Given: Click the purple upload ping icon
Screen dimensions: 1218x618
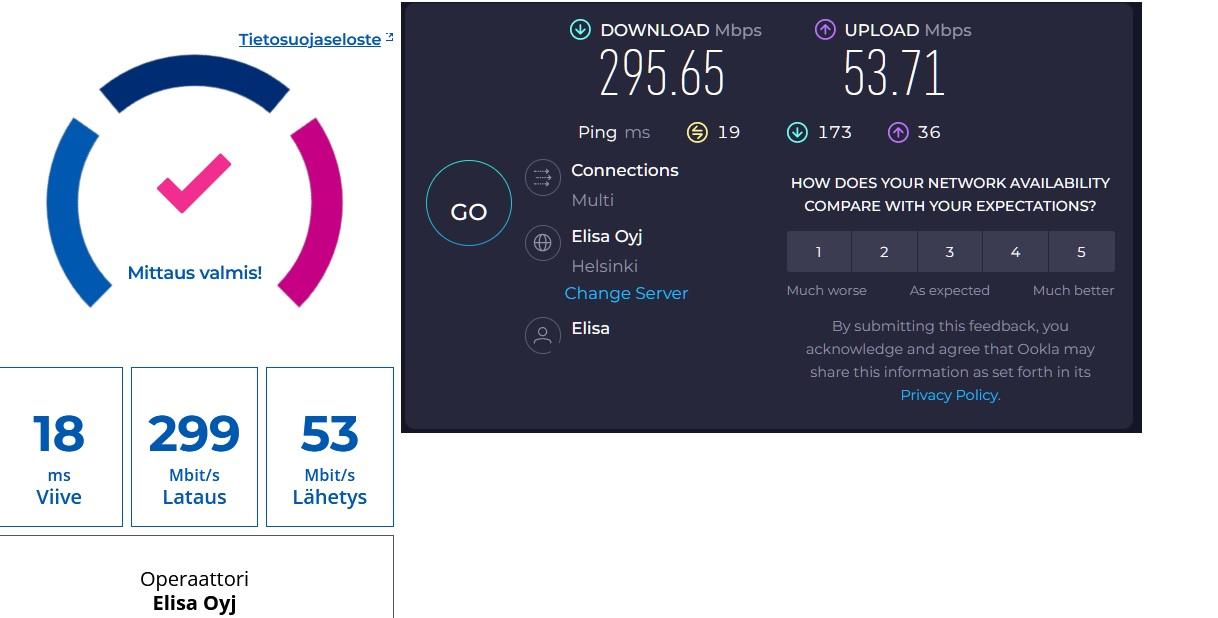Looking at the screenshot, I should (x=898, y=132).
